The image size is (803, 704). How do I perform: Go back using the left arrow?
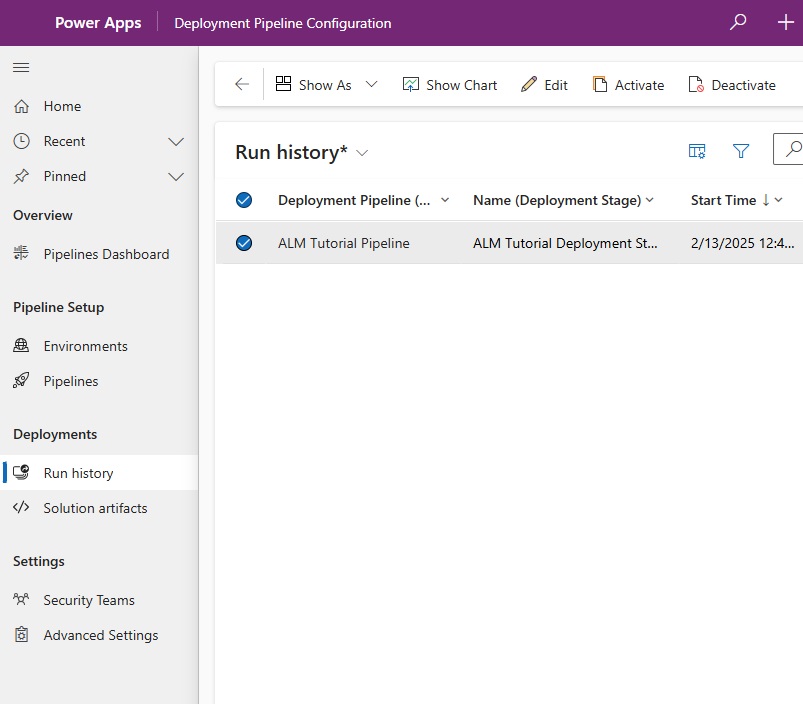242,84
